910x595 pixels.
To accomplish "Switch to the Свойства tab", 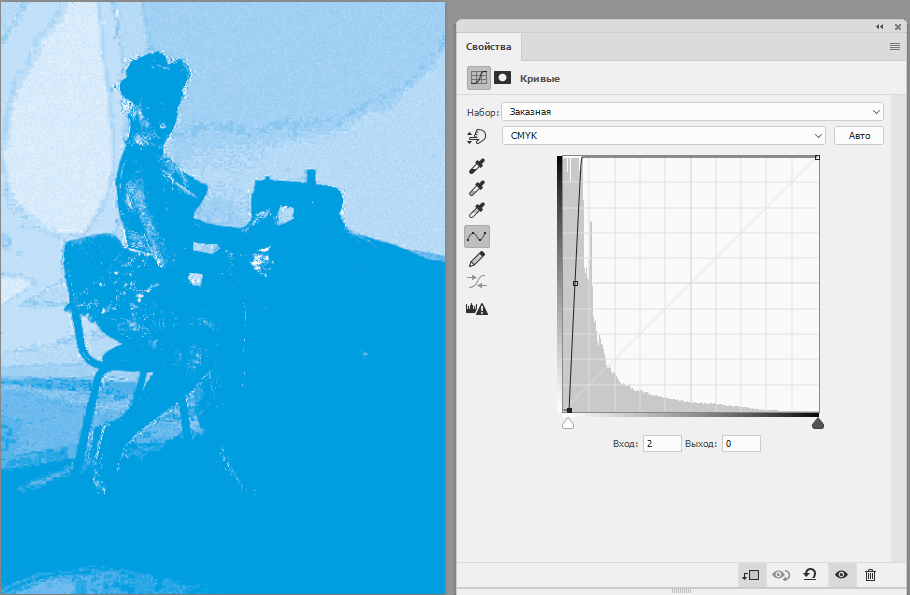I will click(489, 46).
